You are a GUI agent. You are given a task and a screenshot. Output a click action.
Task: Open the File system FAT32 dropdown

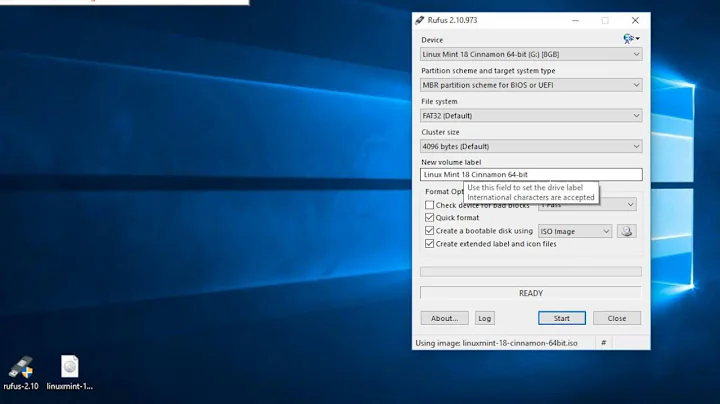[x=531, y=116]
